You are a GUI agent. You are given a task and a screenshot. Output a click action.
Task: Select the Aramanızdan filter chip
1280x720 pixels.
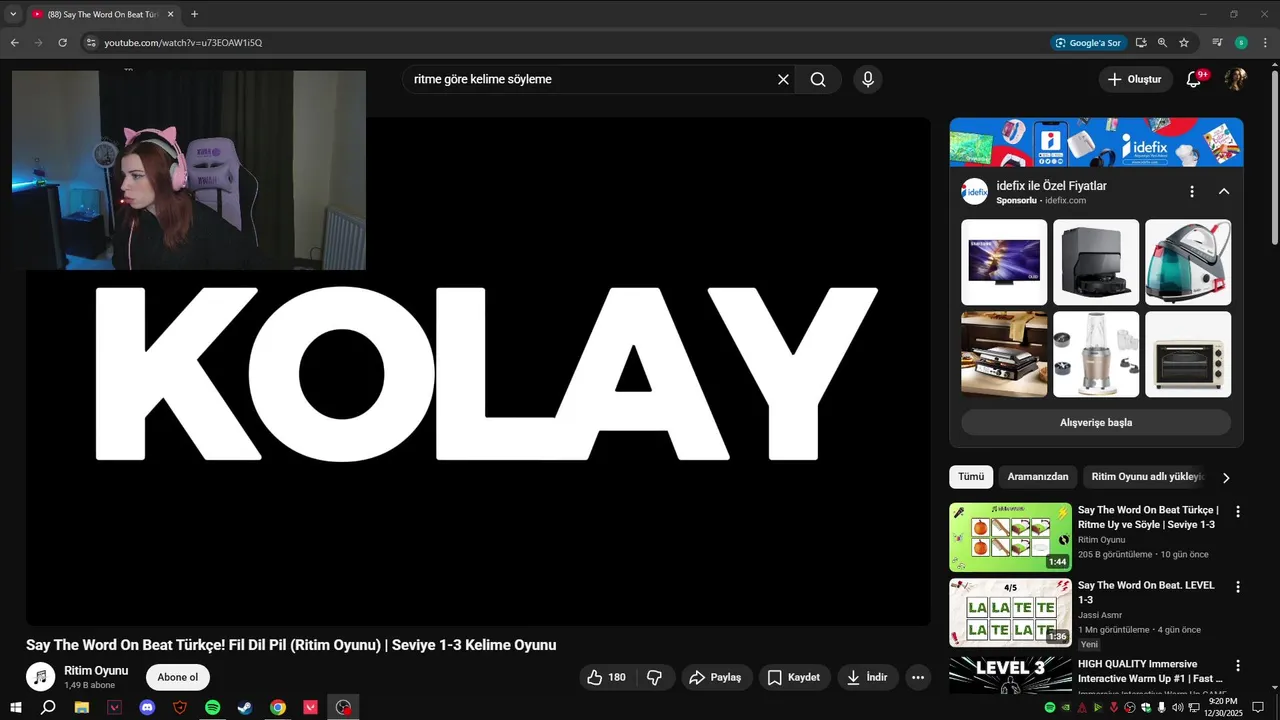pyautogui.click(x=1038, y=477)
